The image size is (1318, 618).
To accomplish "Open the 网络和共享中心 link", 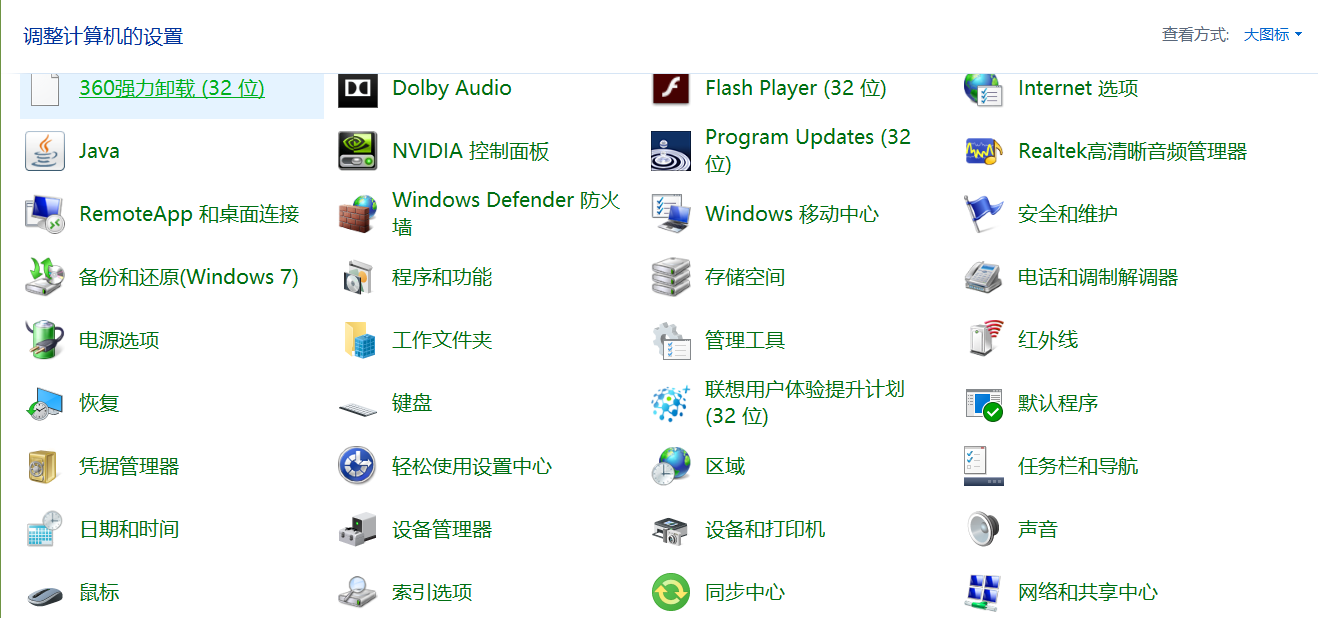I will click(1088, 592).
